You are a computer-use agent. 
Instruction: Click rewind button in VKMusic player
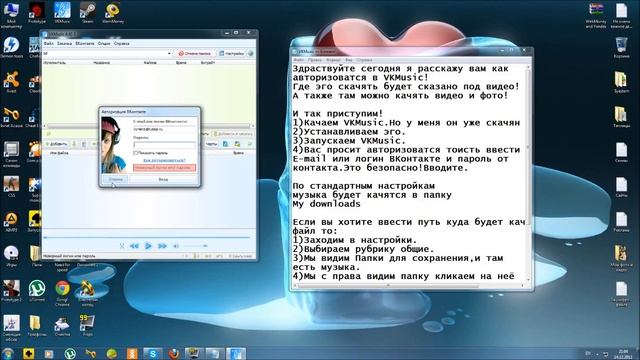pyautogui.click(x=134, y=246)
